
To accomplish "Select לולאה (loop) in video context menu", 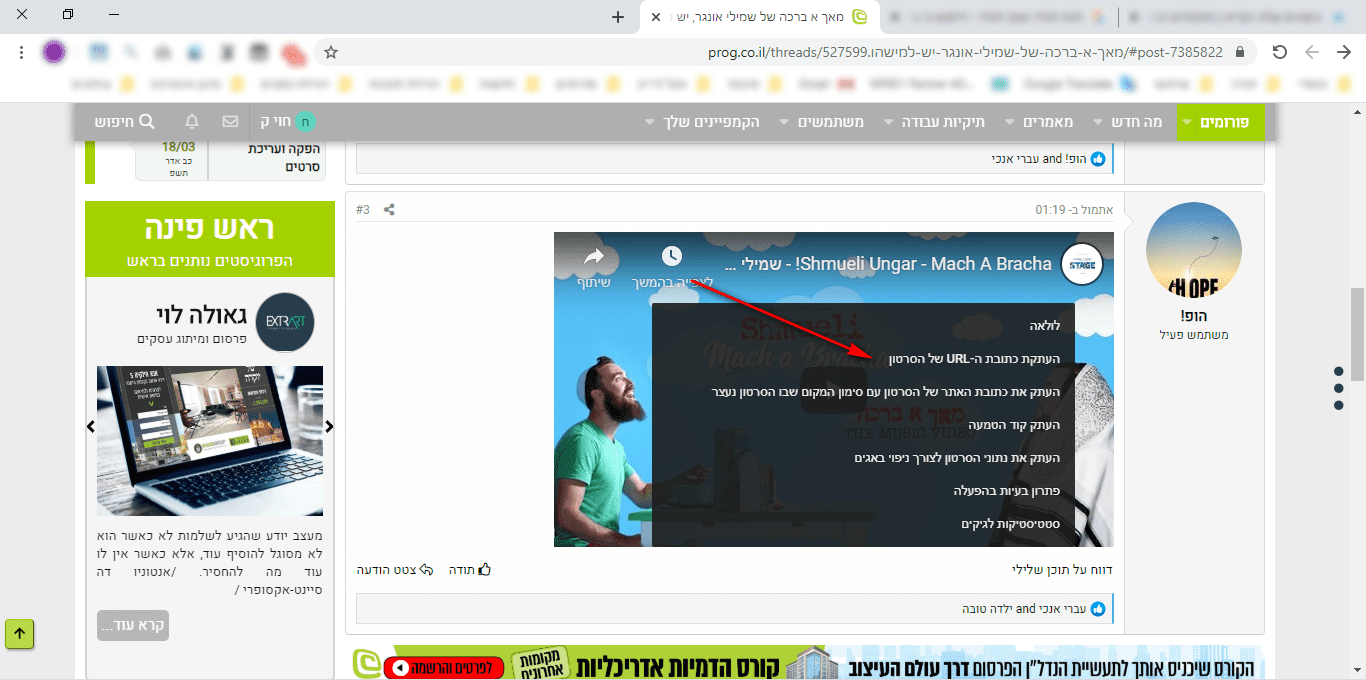I will pos(1044,325).
